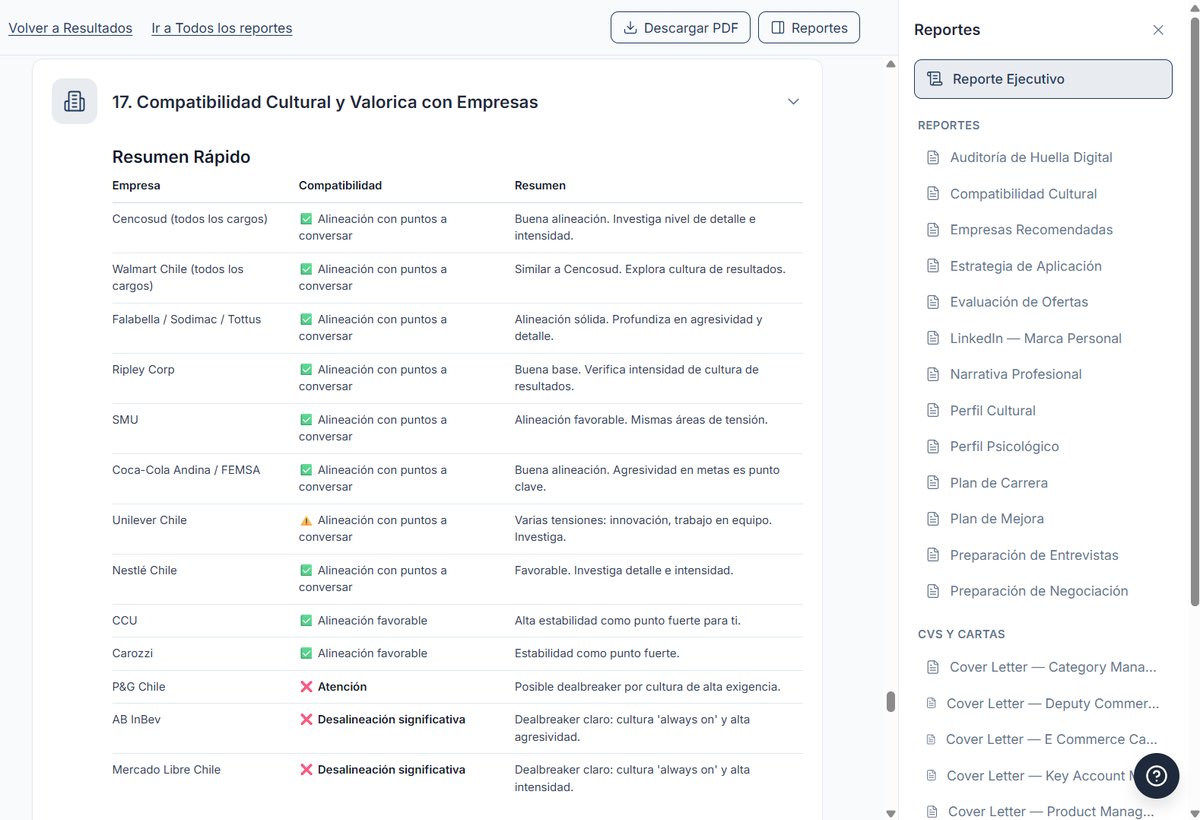1200x820 pixels.
Task: Click the building icon beside section 17
Action: tap(74, 101)
